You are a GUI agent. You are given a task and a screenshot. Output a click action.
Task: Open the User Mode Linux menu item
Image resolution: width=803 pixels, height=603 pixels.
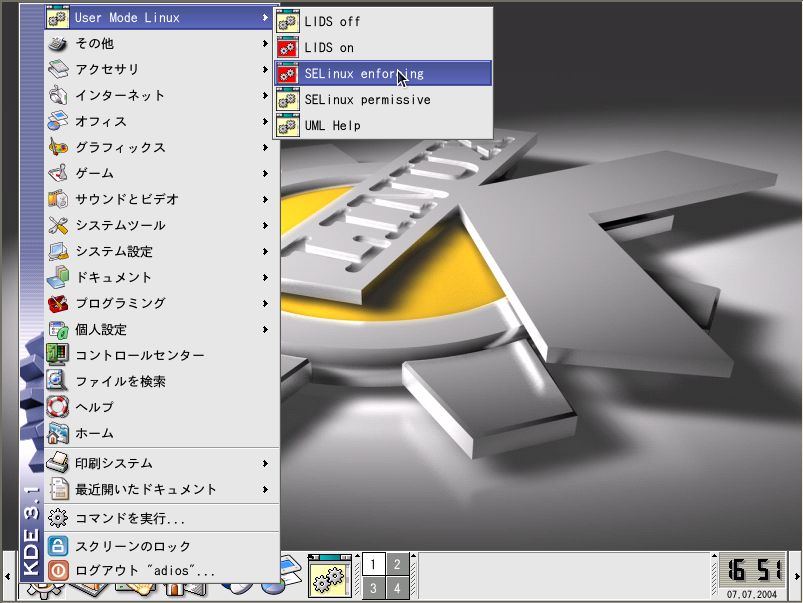pyautogui.click(x=161, y=17)
